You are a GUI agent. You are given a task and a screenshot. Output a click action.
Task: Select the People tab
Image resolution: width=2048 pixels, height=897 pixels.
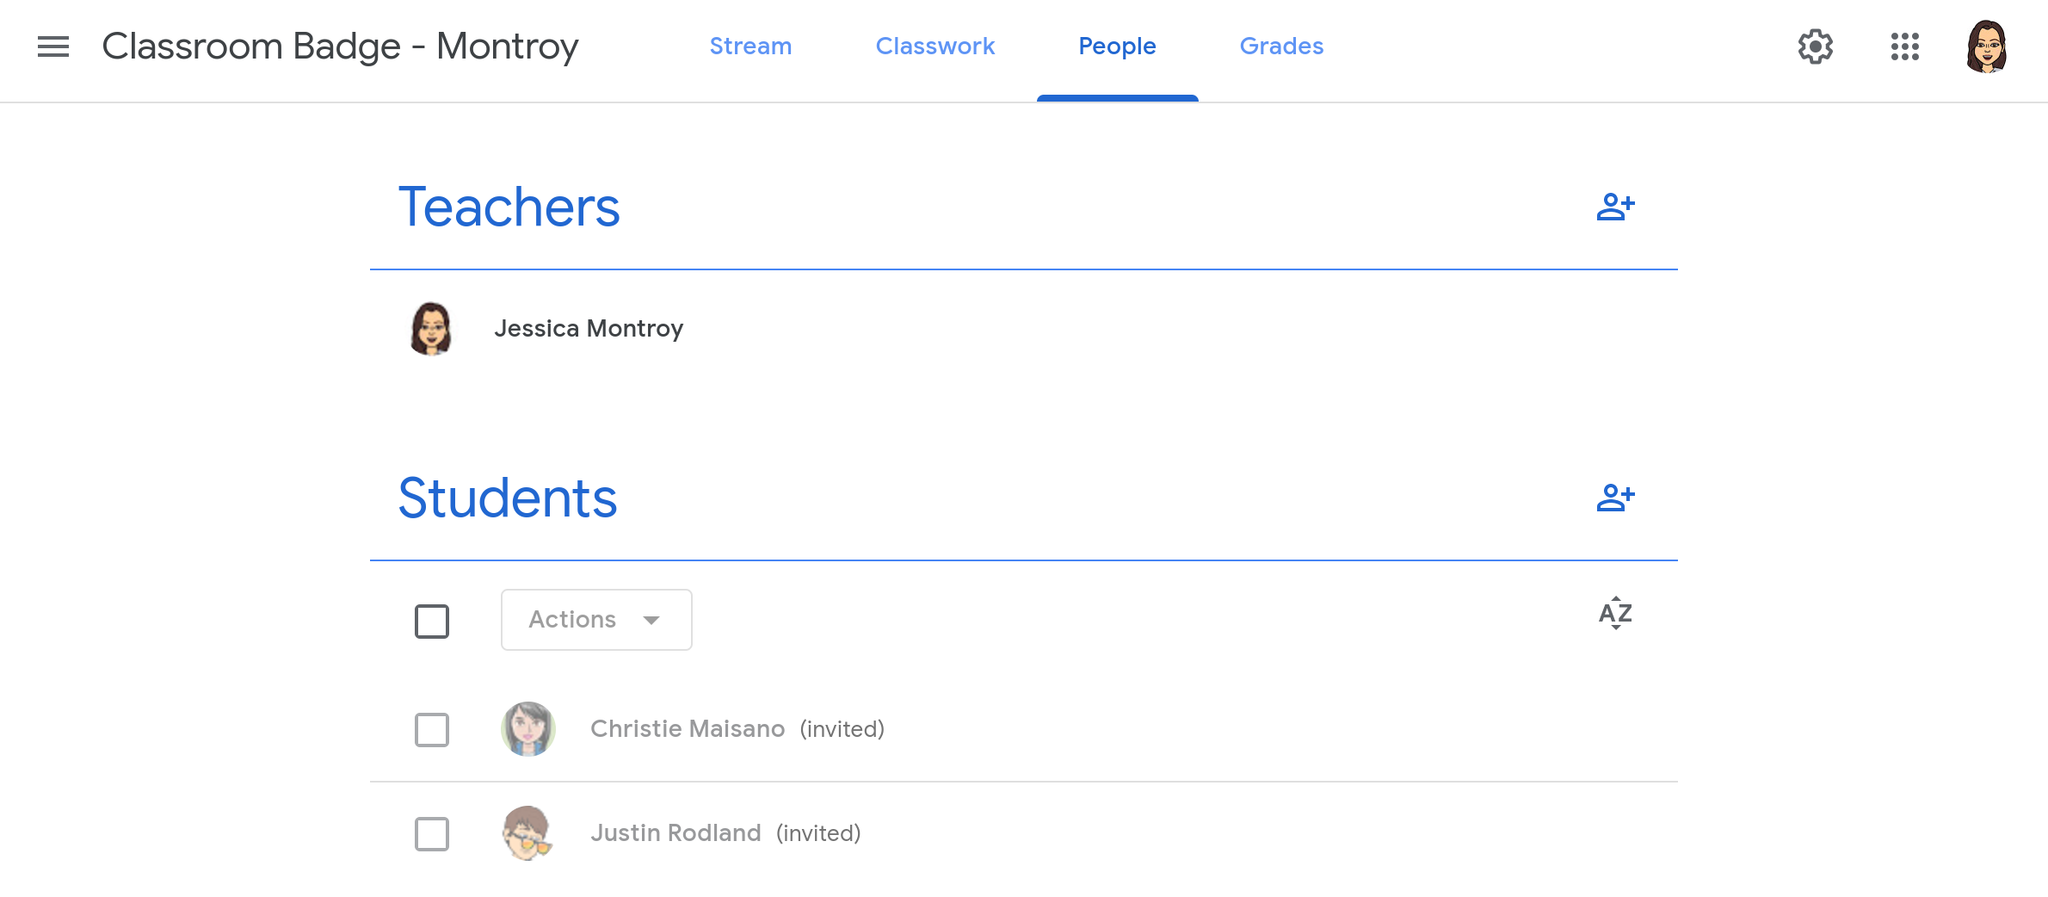point(1117,47)
